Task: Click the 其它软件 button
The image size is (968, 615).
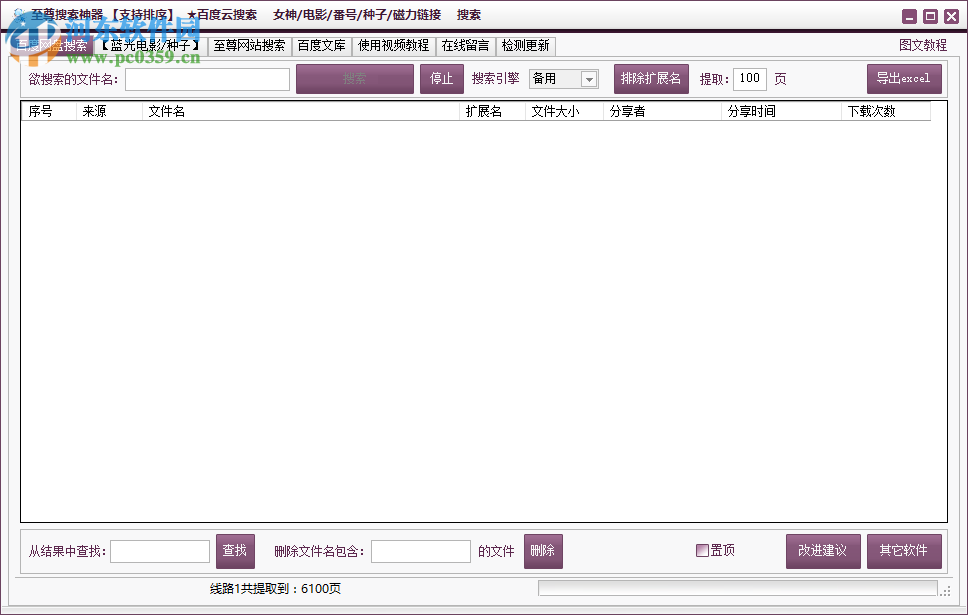Action: click(x=904, y=551)
